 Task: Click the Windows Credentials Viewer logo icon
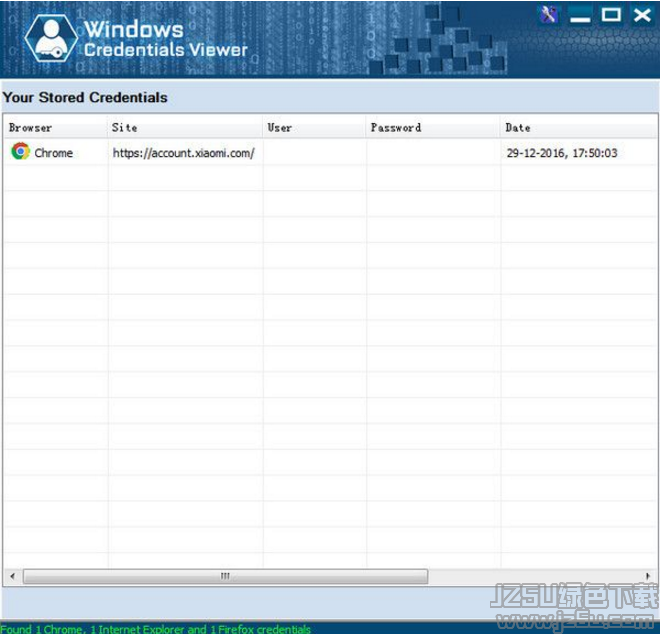[x=51, y=38]
